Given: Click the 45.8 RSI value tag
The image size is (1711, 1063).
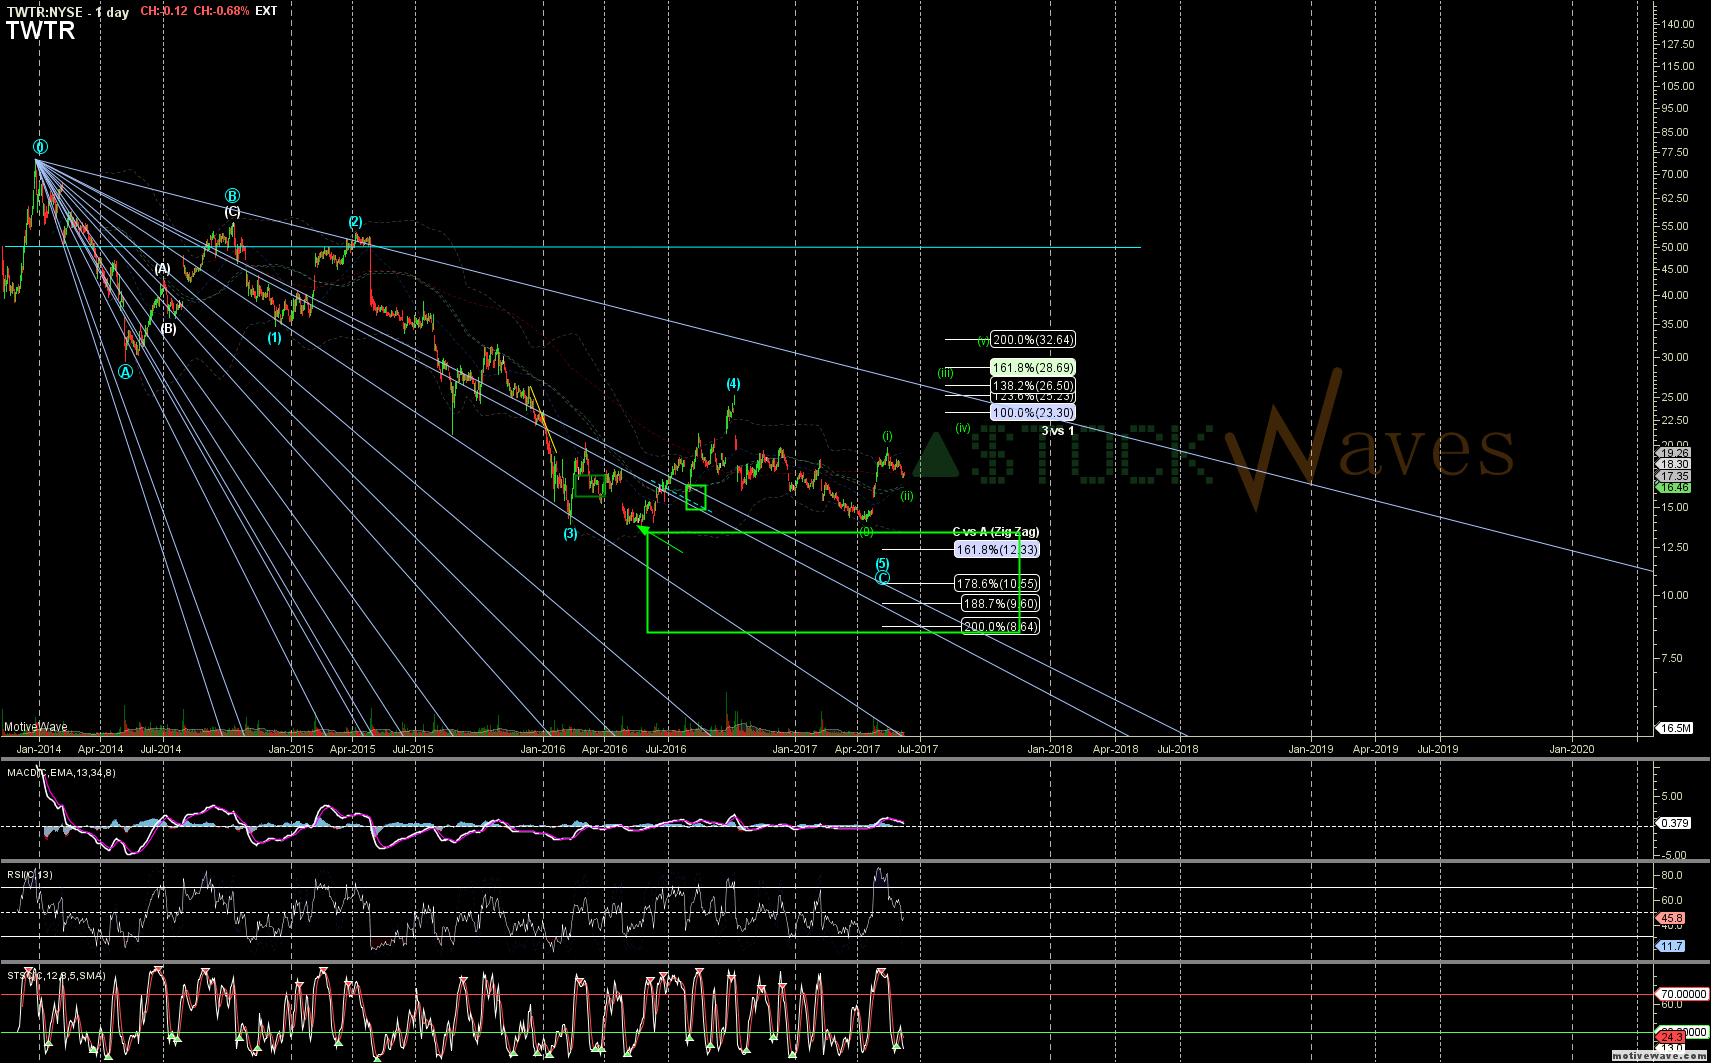Looking at the screenshot, I should pos(1671,918).
